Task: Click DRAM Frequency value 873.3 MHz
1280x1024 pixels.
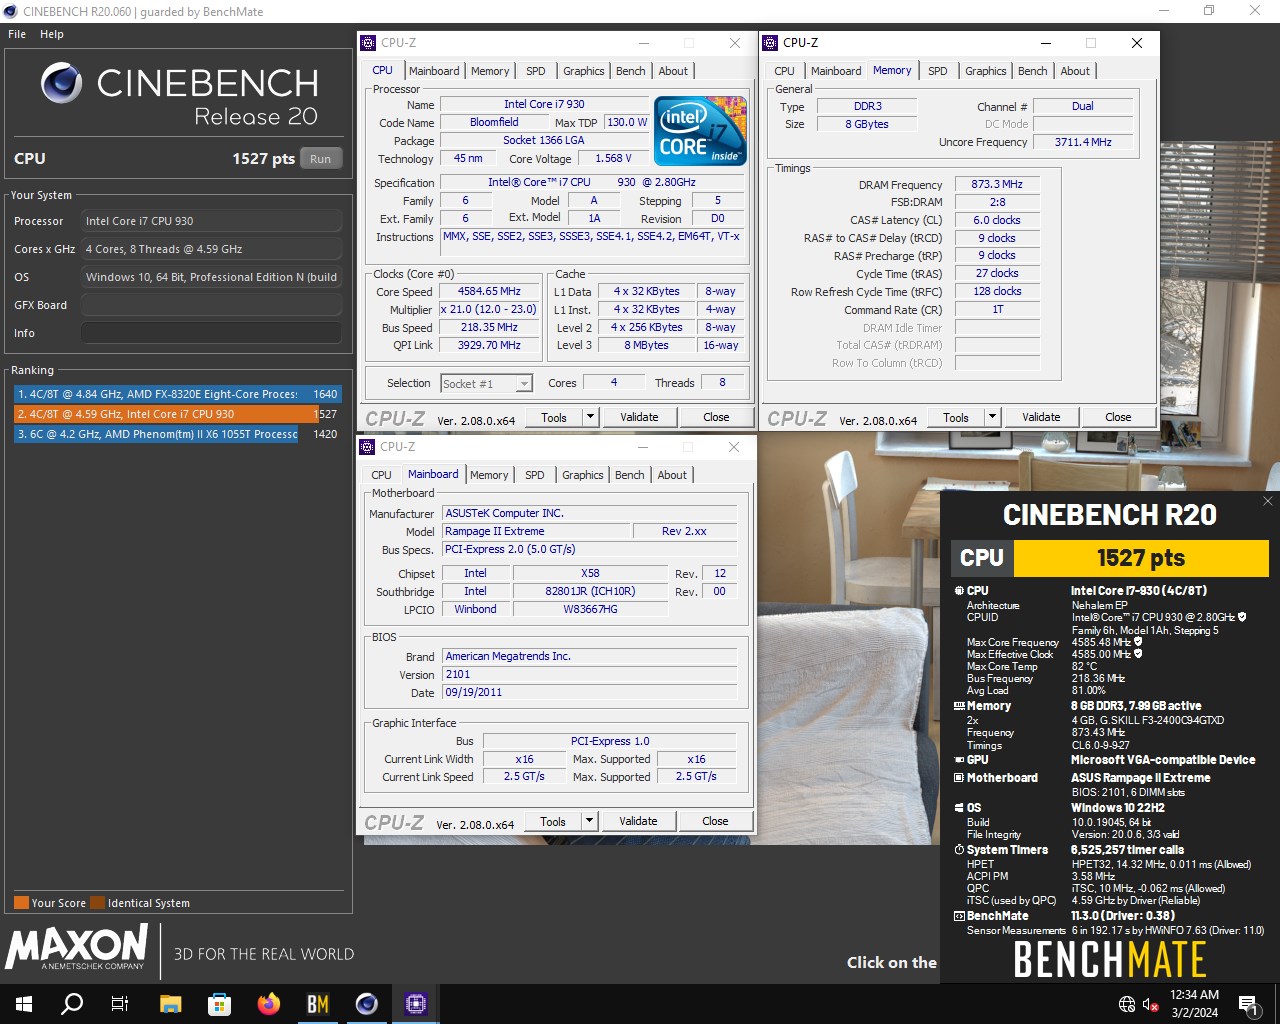Action: (997, 184)
